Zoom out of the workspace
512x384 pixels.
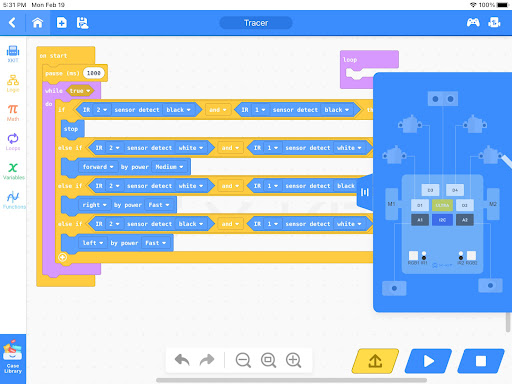(x=243, y=360)
